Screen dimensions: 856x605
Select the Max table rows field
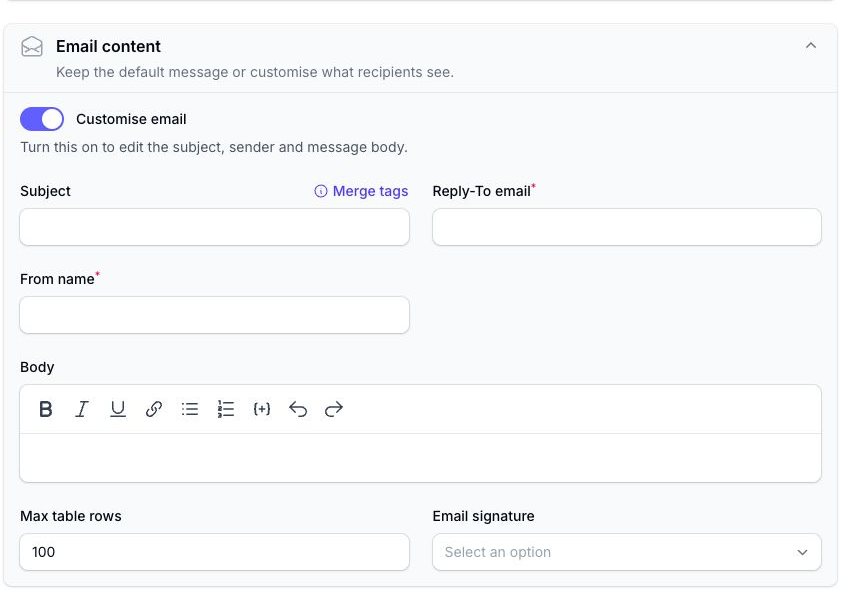pos(215,552)
